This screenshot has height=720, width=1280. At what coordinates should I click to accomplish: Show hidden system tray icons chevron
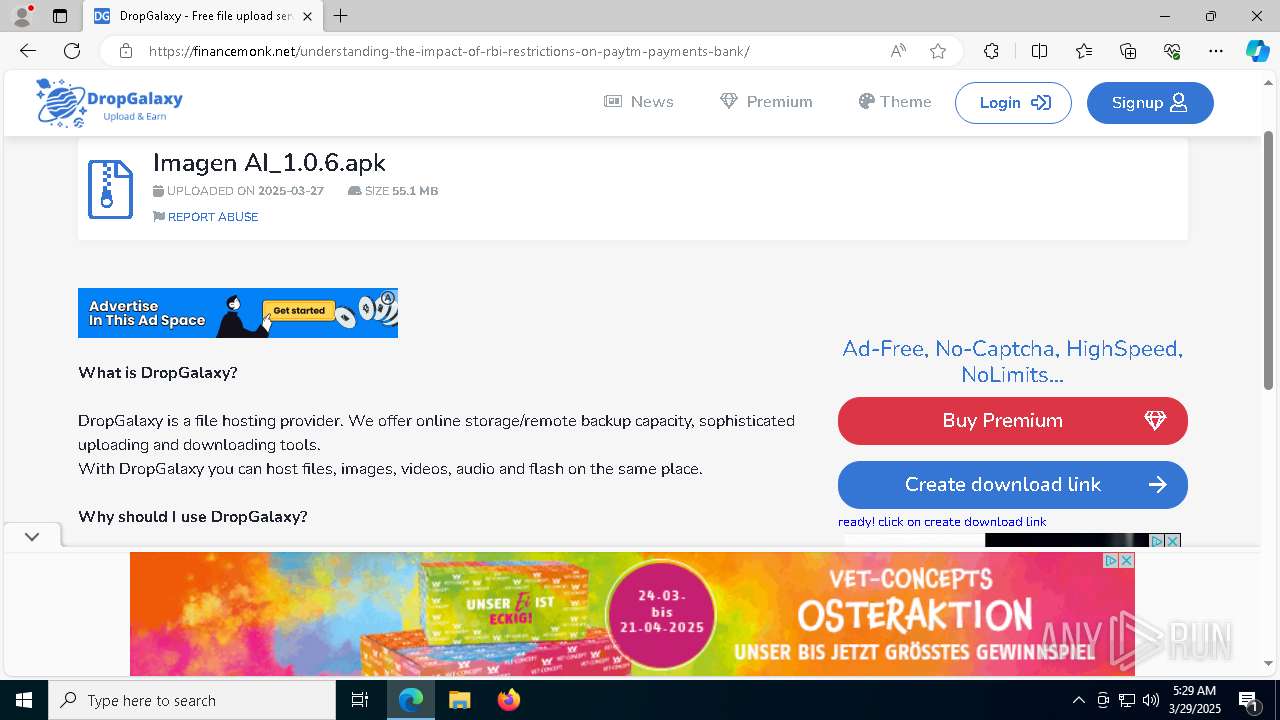1078,700
